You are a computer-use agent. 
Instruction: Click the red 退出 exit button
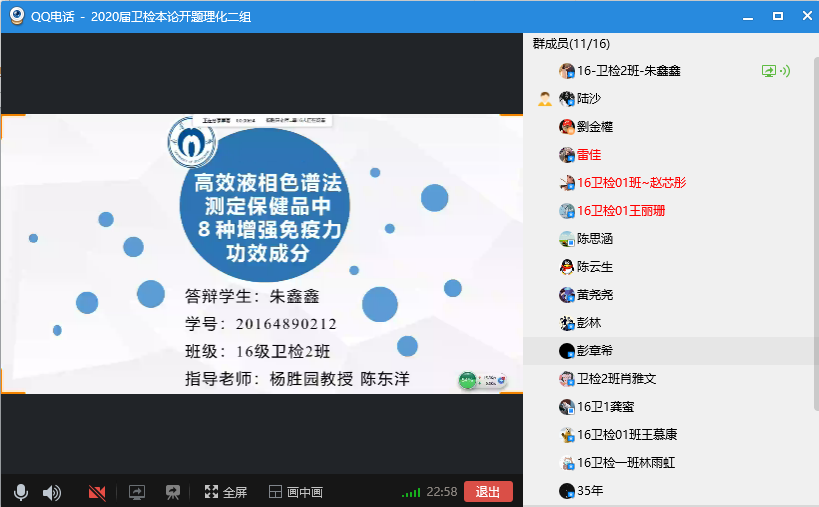[x=488, y=491]
